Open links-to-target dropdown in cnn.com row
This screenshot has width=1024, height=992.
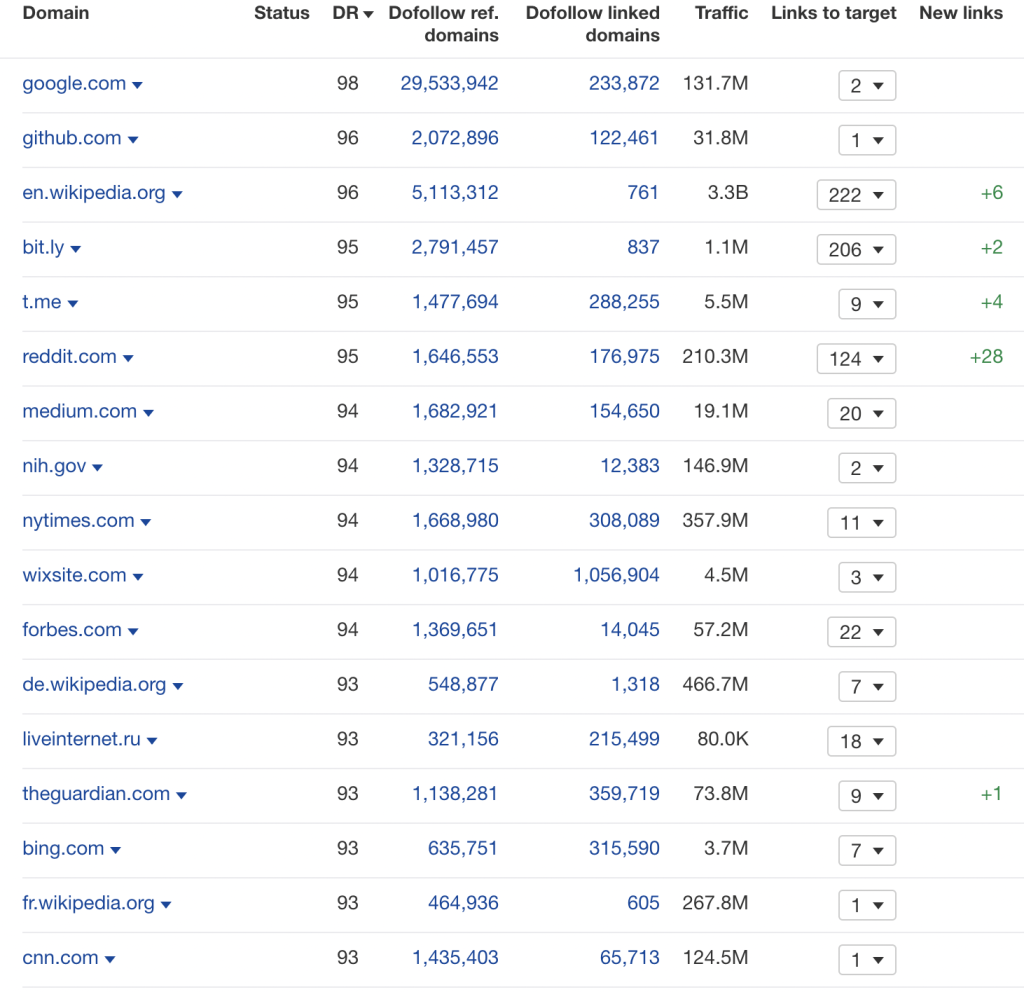(x=867, y=959)
